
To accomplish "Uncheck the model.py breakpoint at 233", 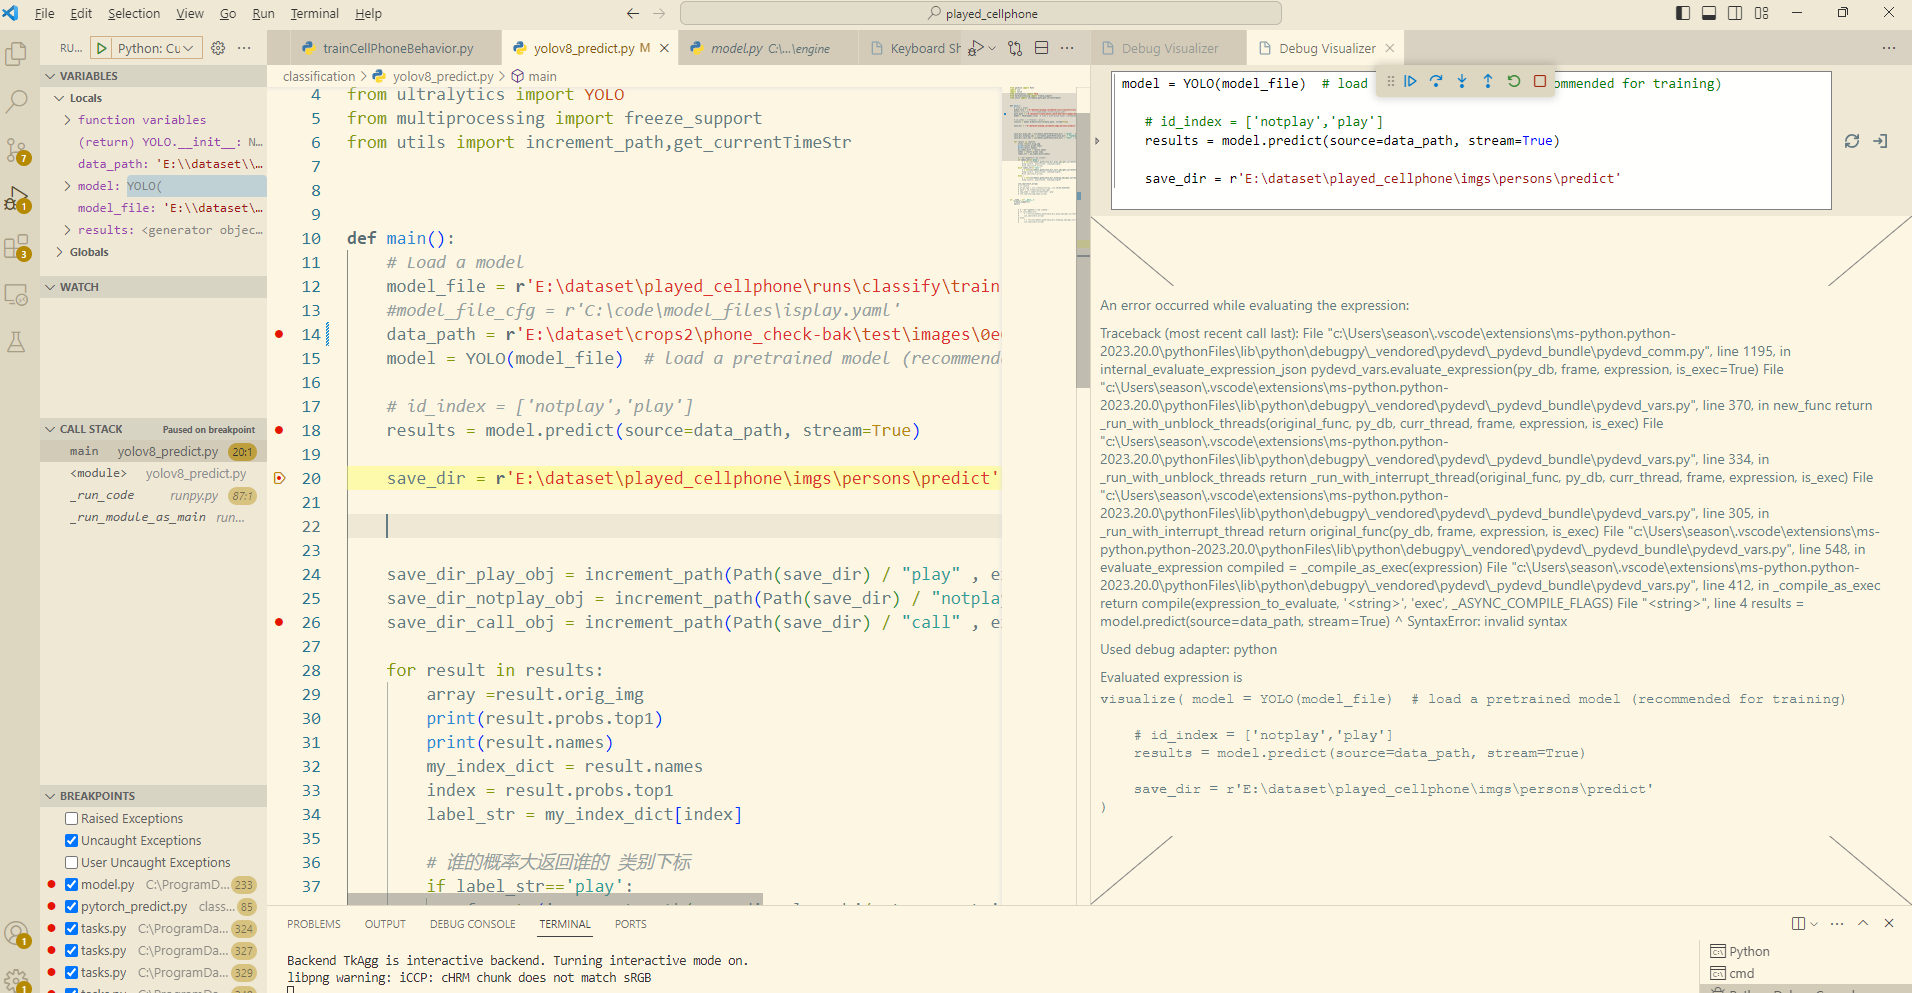I will click(72, 884).
